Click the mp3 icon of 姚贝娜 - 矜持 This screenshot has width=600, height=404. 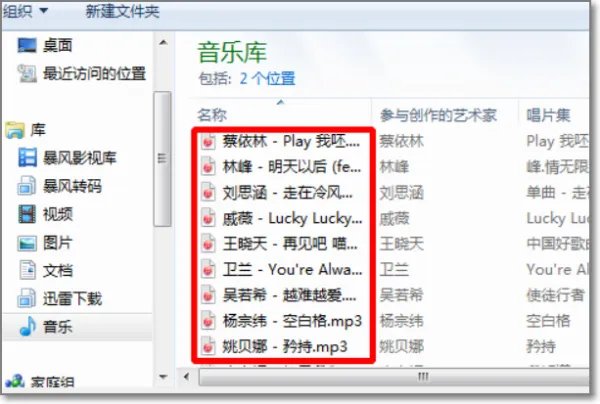208,347
